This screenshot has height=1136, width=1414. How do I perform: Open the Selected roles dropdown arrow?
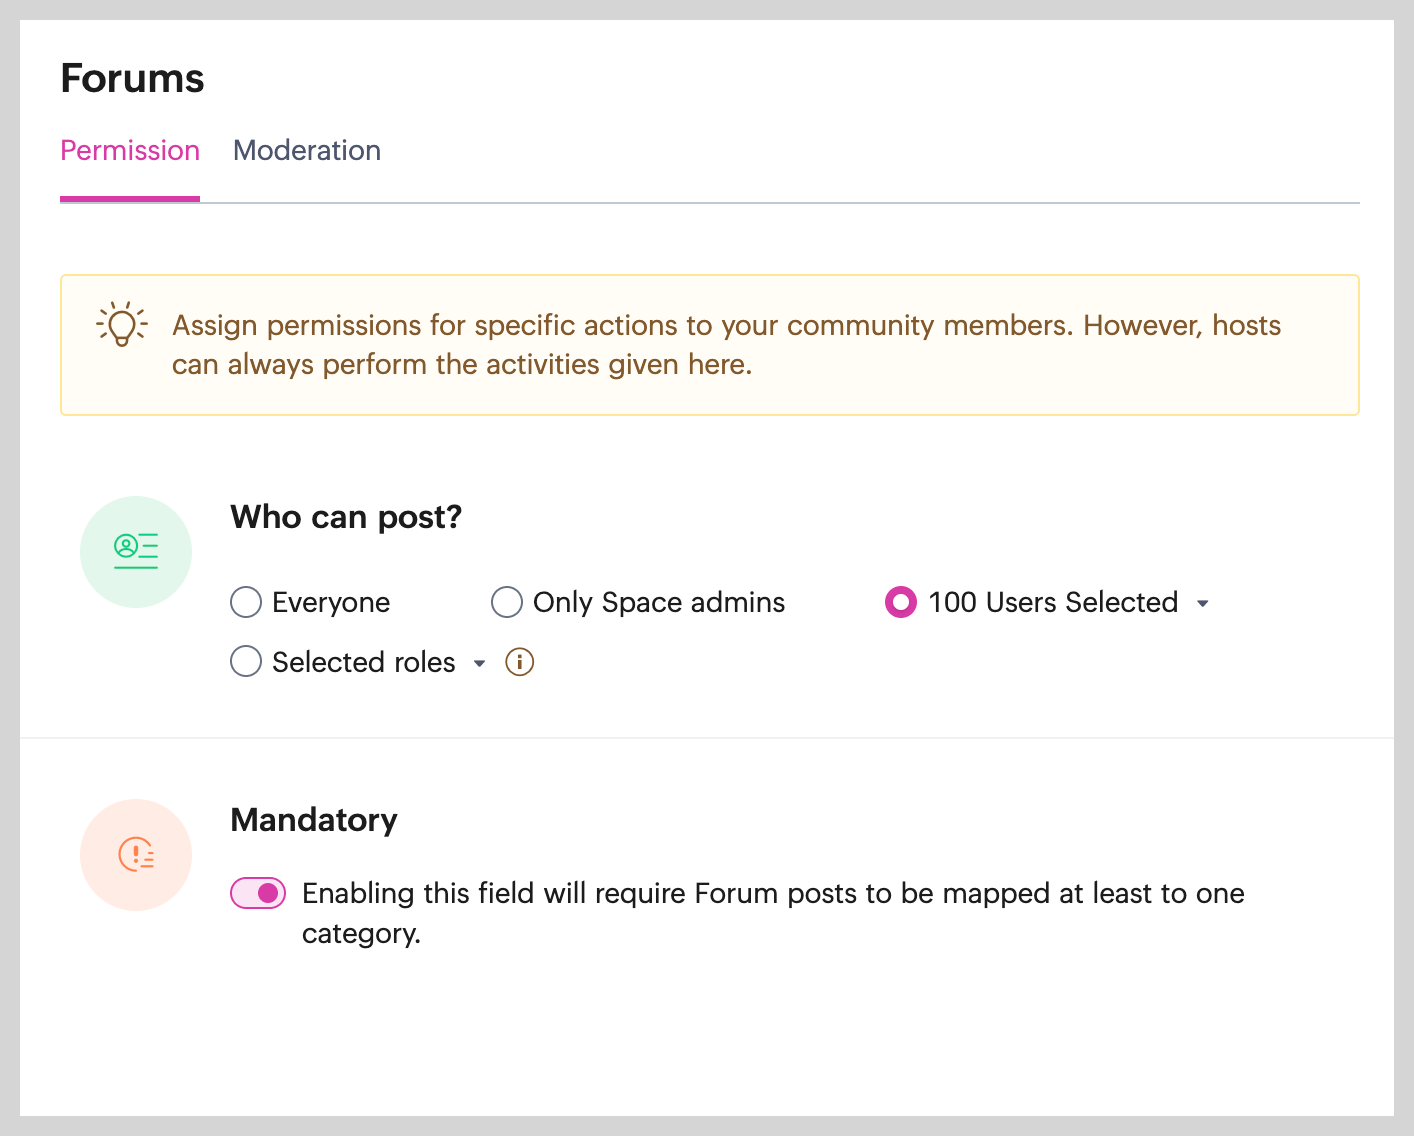(480, 663)
